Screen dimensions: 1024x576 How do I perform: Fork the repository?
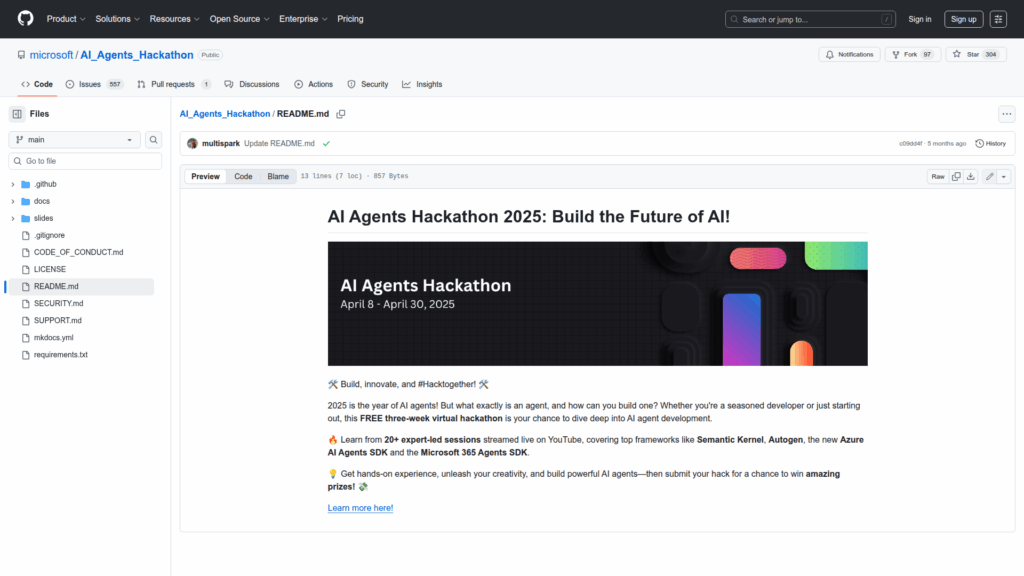pos(912,55)
